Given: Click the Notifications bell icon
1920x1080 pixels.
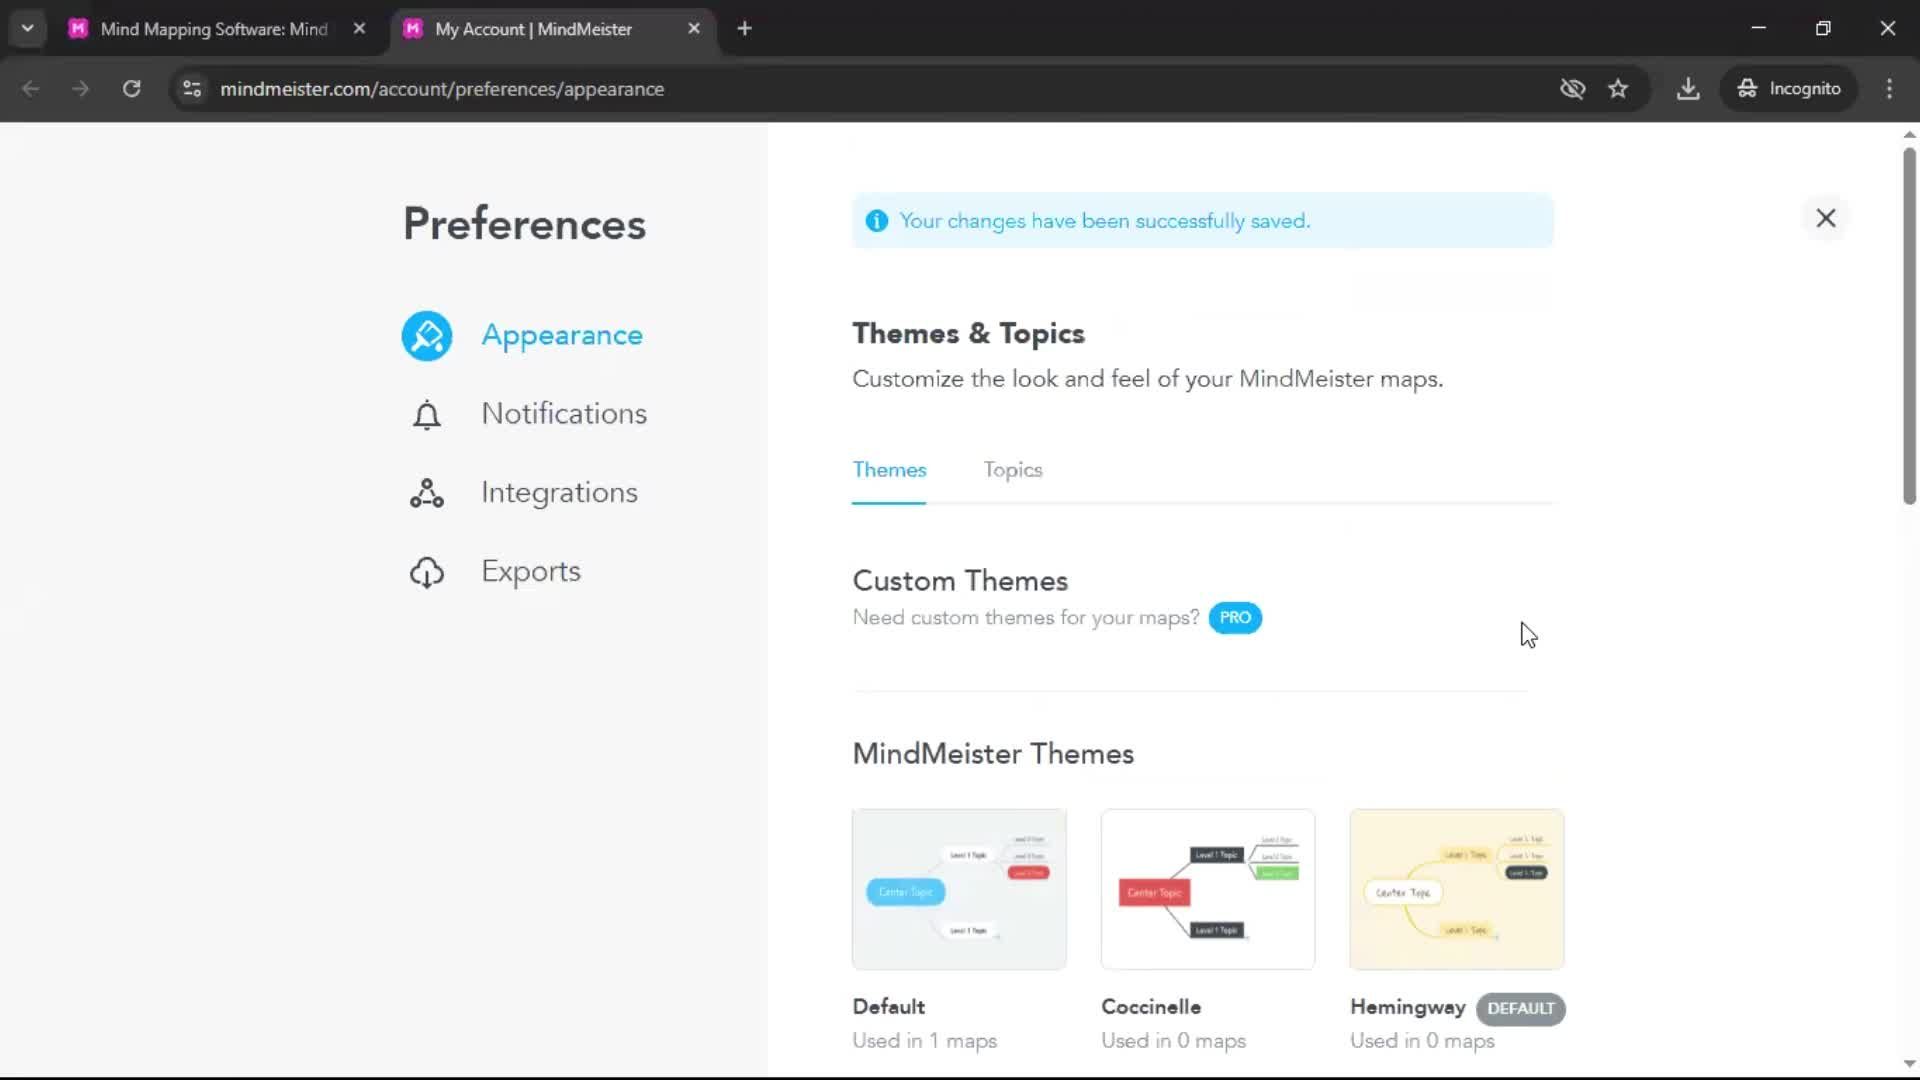Looking at the screenshot, I should point(427,414).
